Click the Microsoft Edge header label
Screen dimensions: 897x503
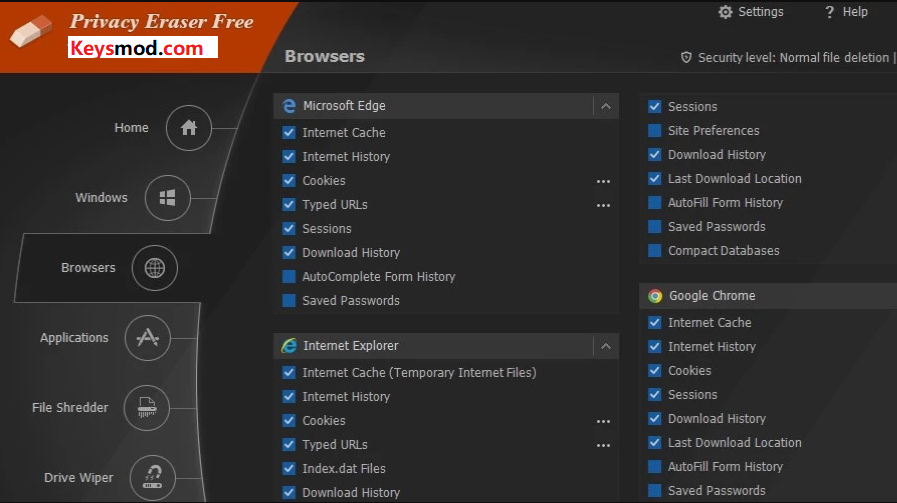click(x=344, y=106)
